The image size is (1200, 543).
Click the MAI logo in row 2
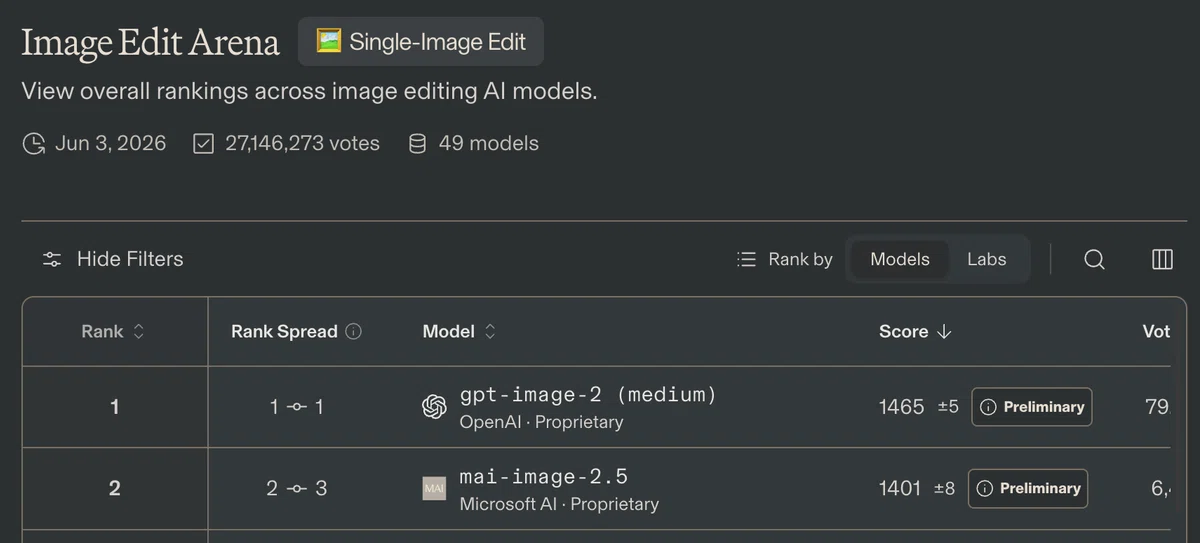click(434, 488)
